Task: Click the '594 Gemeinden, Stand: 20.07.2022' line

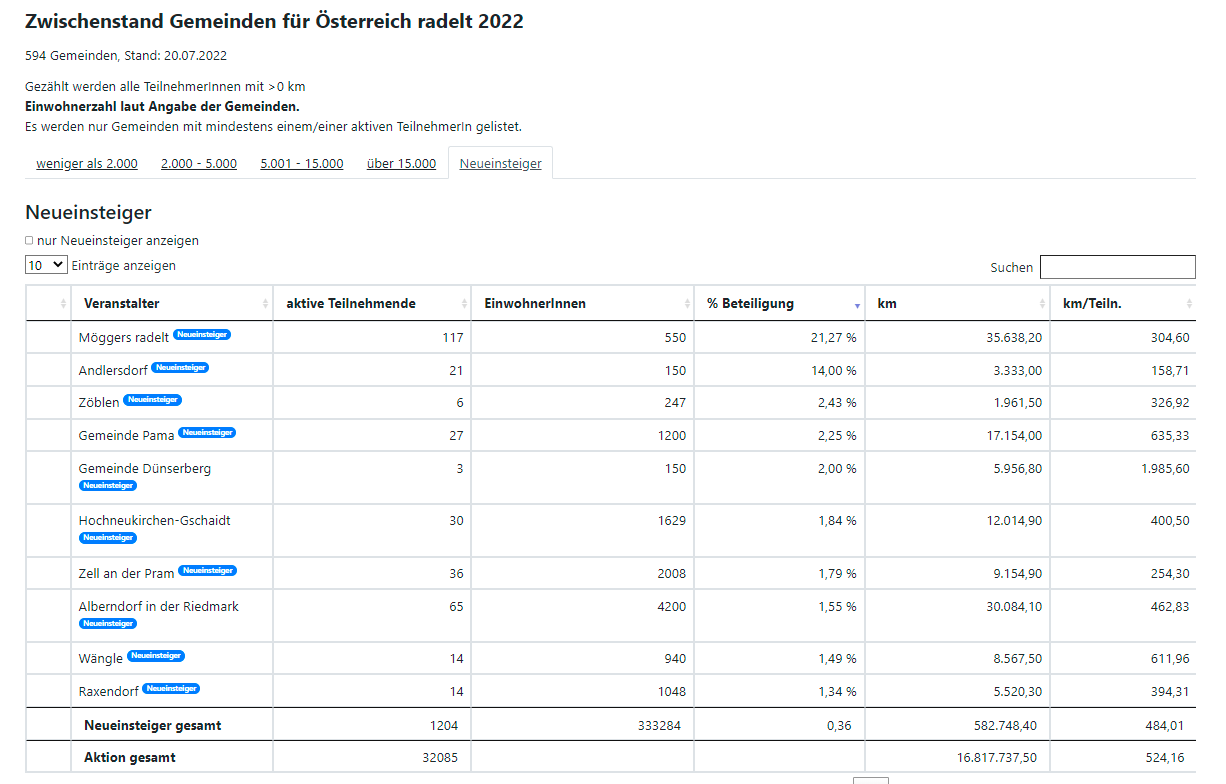Action: 126,56
